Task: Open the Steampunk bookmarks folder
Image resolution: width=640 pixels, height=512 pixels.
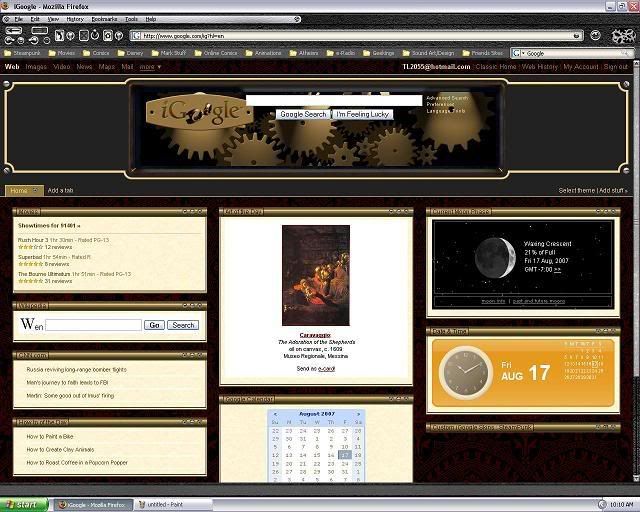Action: [x=22, y=53]
